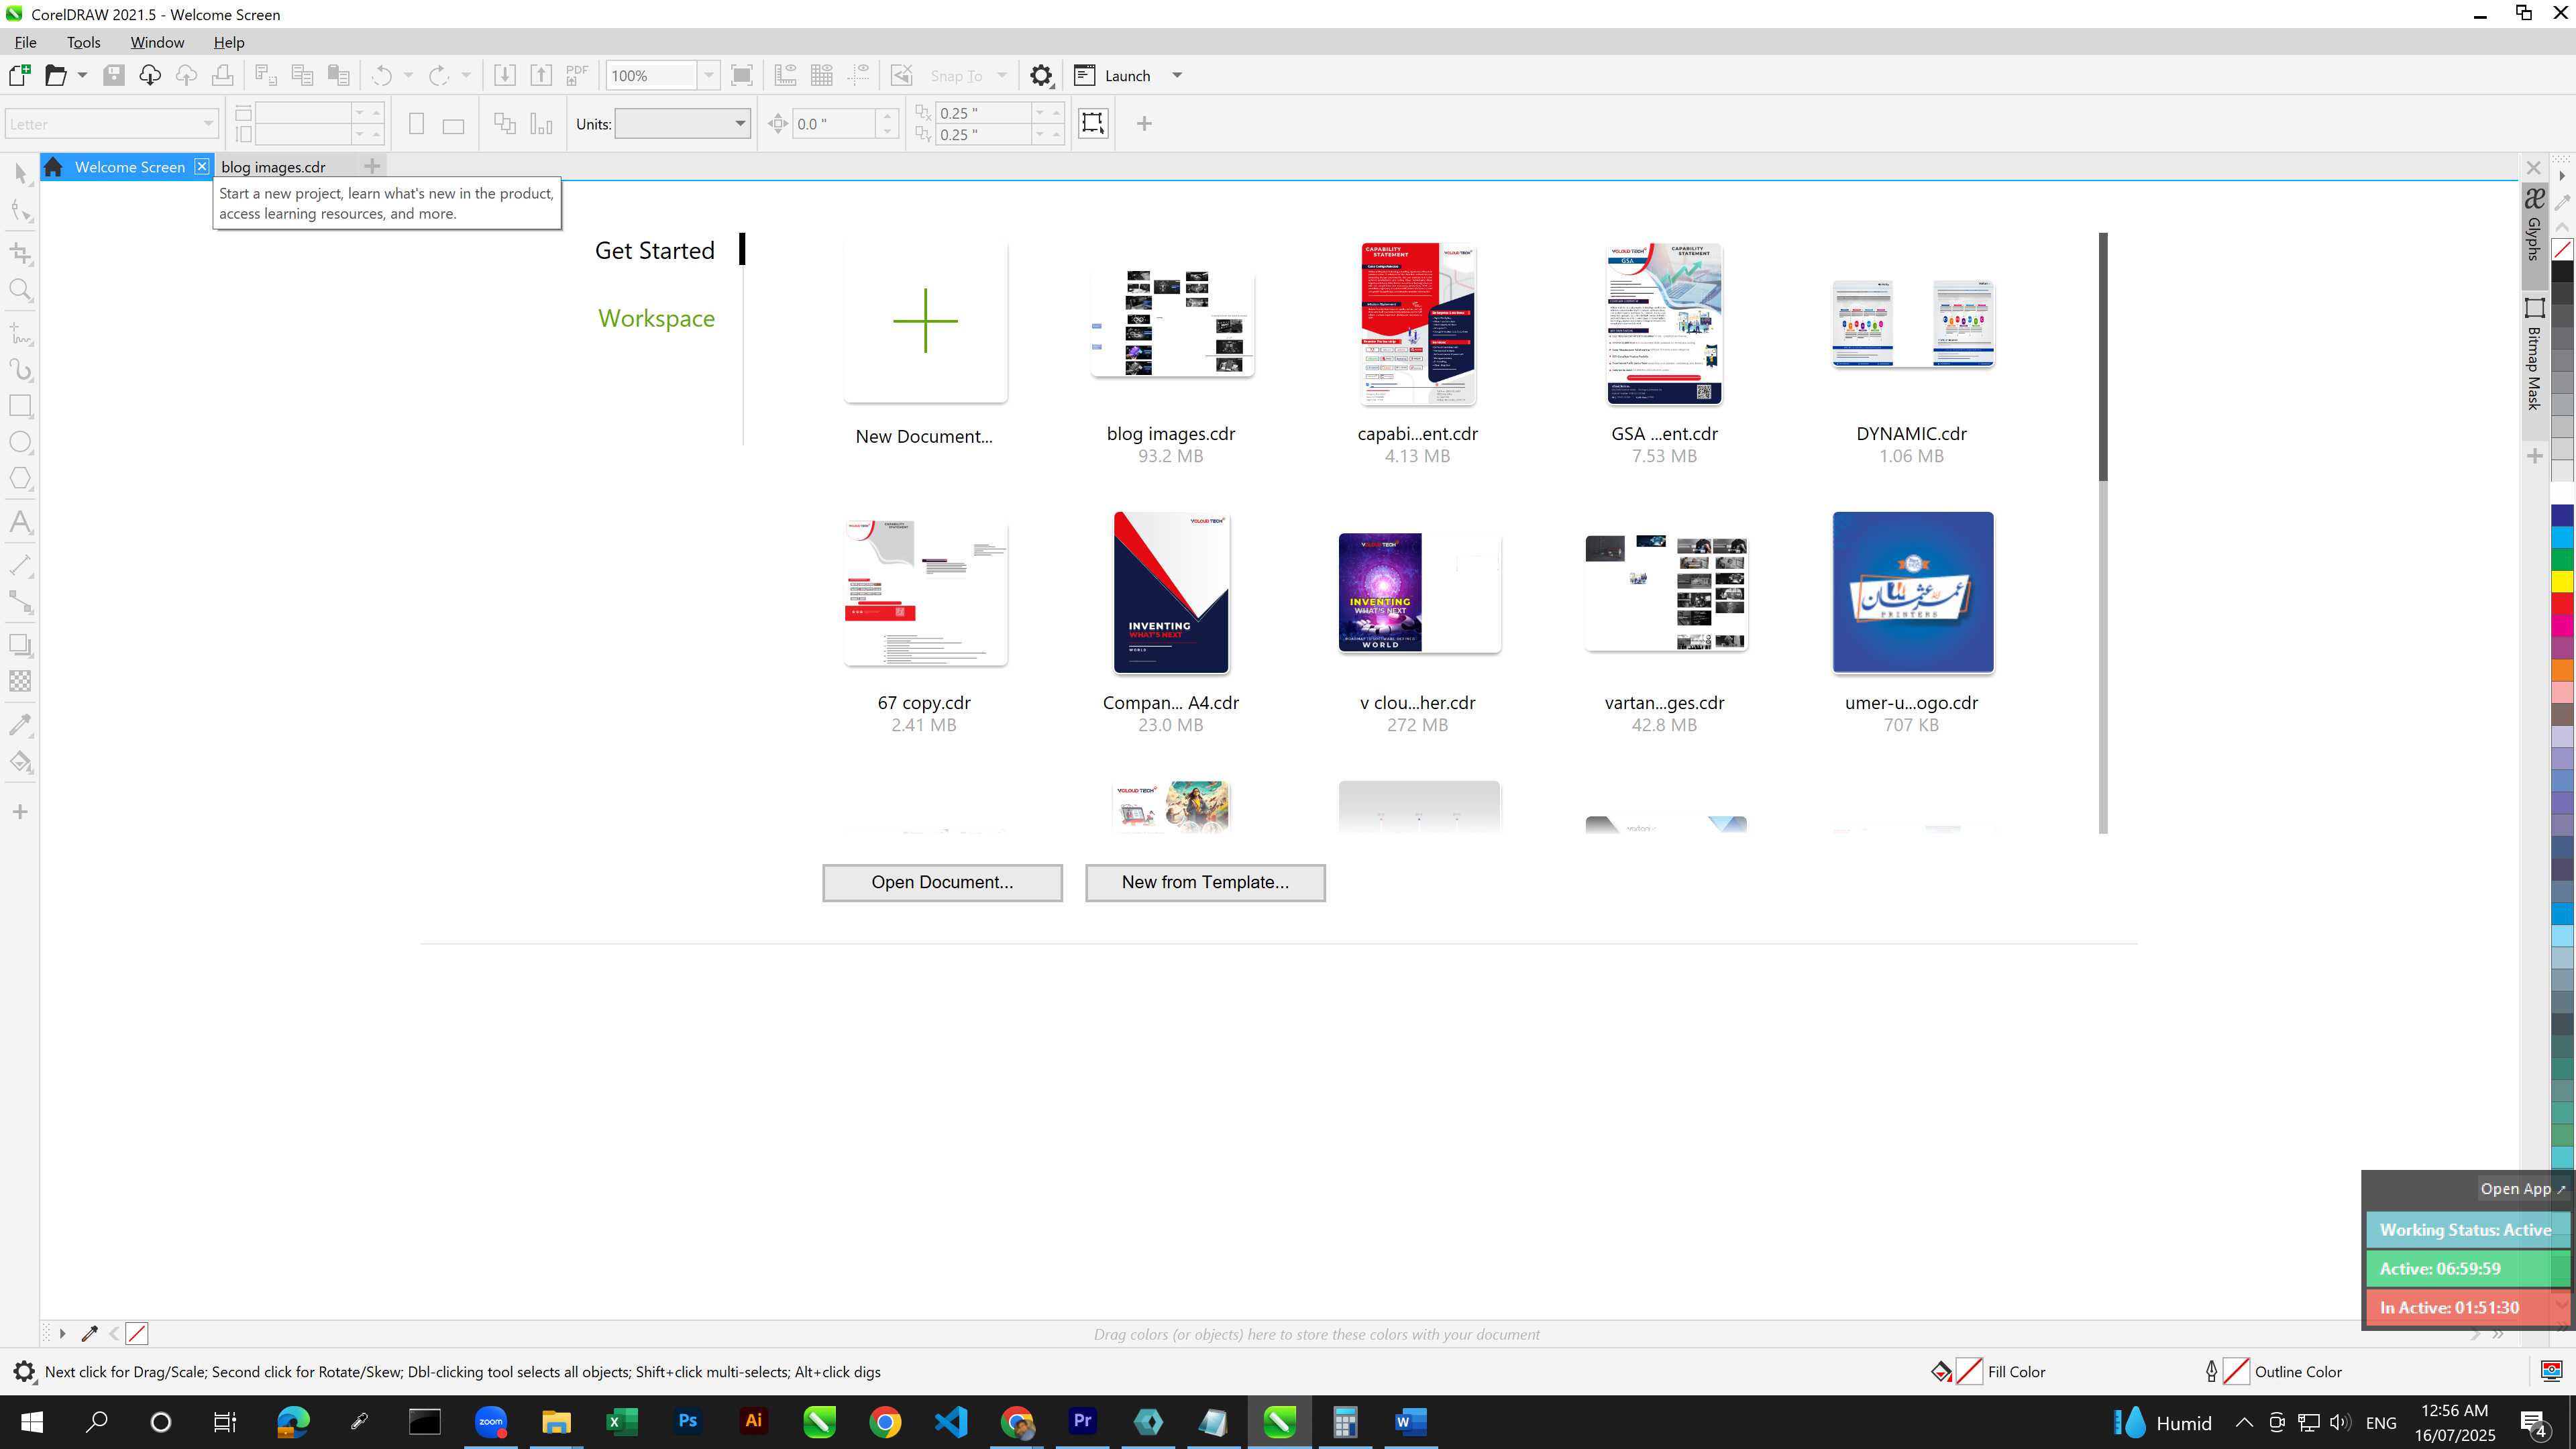Image resolution: width=2576 pixels, height=1449 pixels.
Task: Click the New from Template... button
Action: coord(1205,882)
